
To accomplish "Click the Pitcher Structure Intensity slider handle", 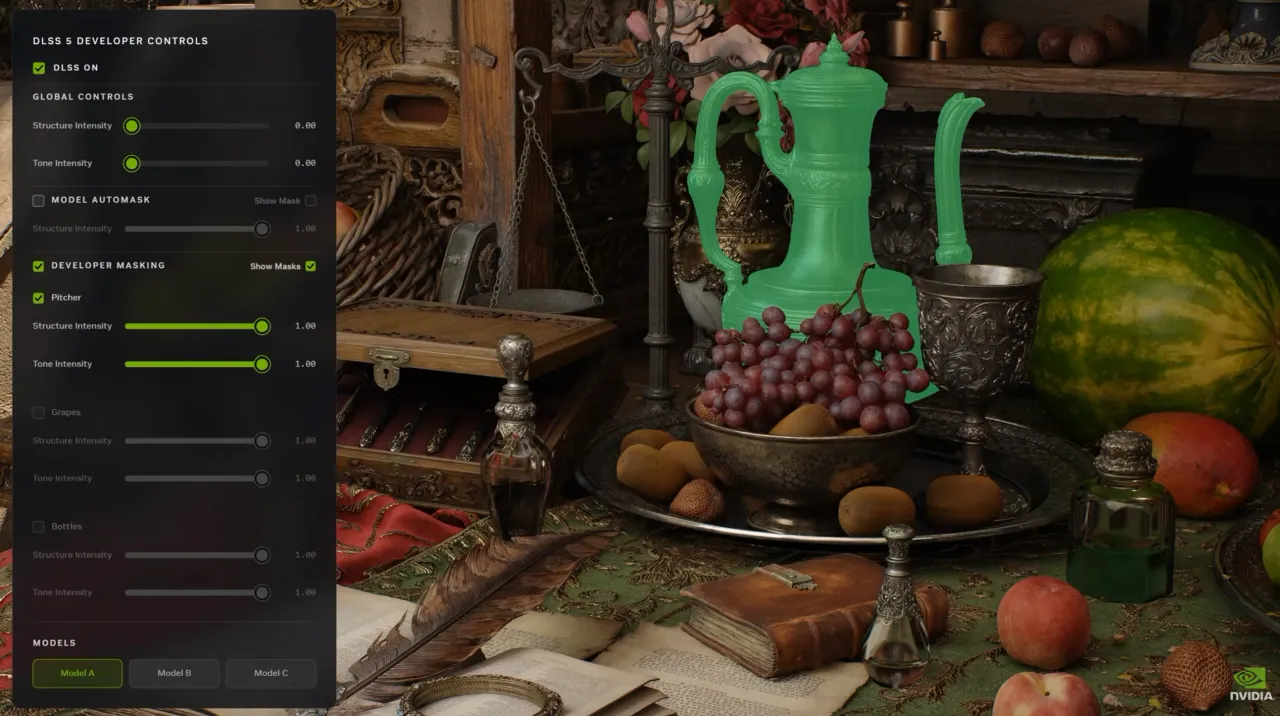I will click(262, 326).
